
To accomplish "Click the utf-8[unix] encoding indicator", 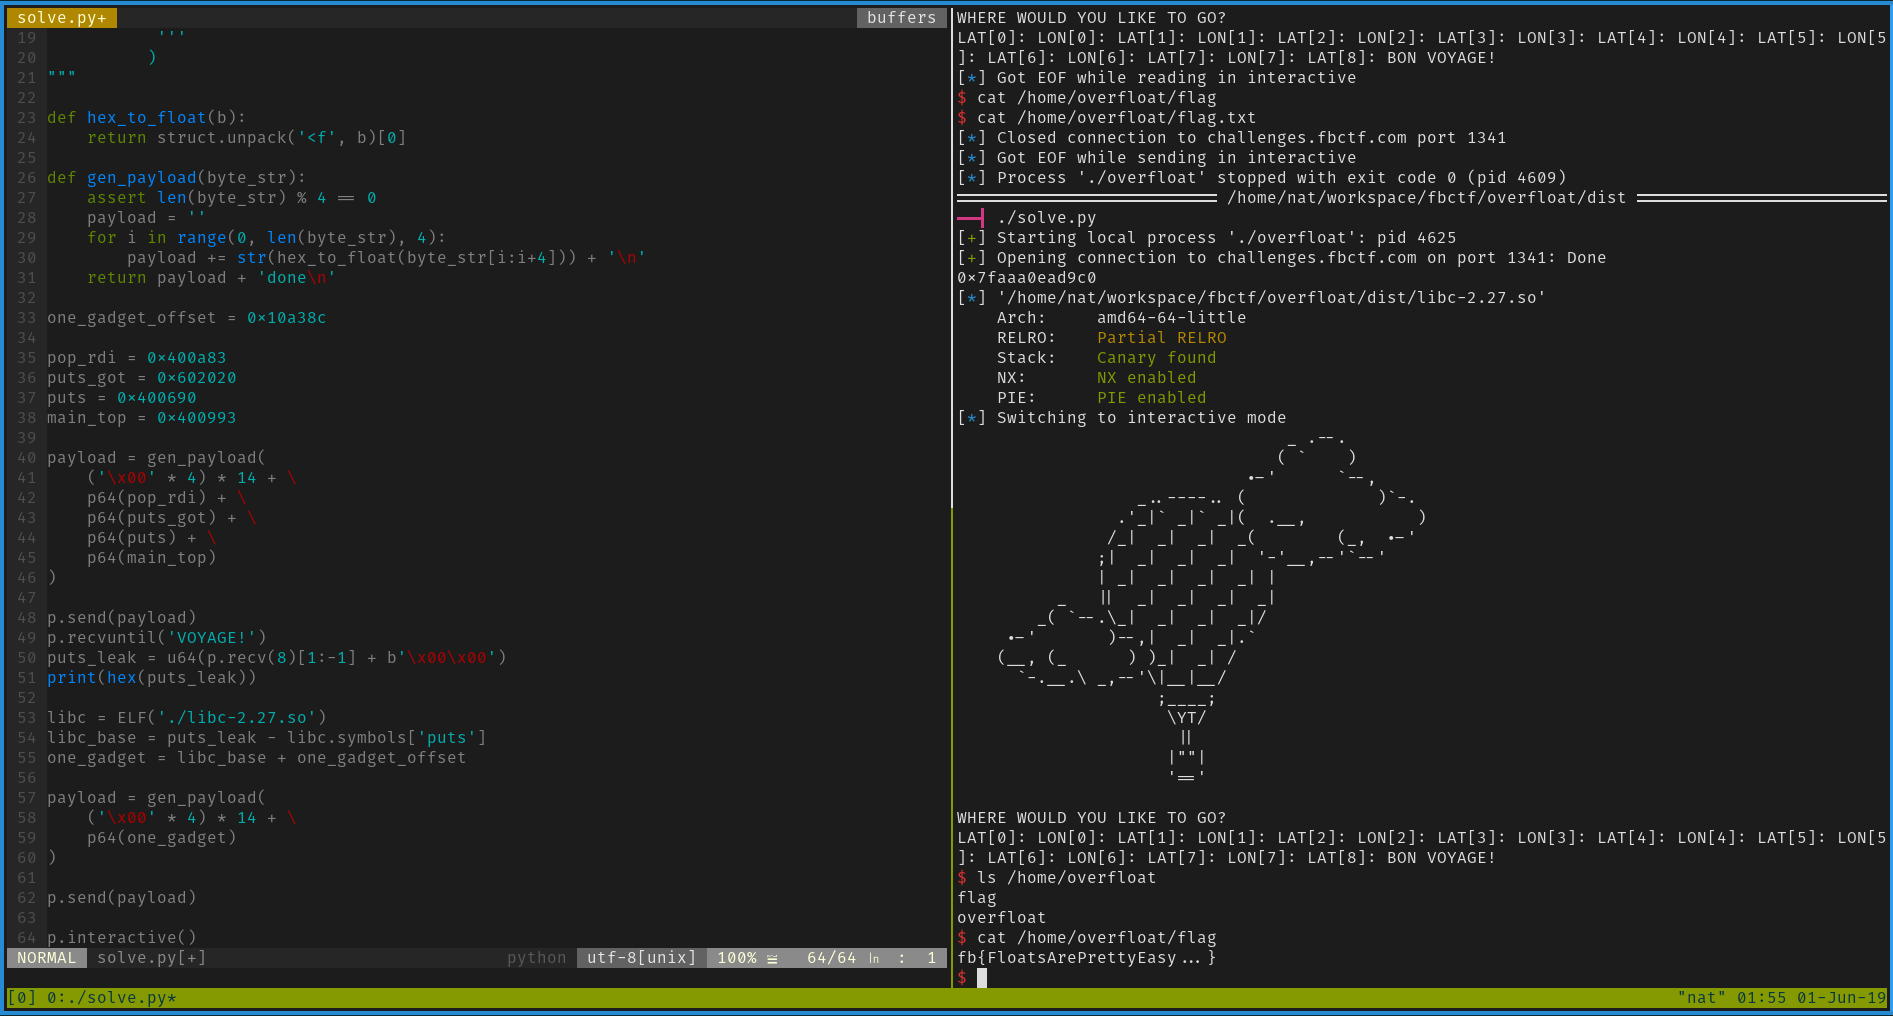I will click(x=641, y=958).
